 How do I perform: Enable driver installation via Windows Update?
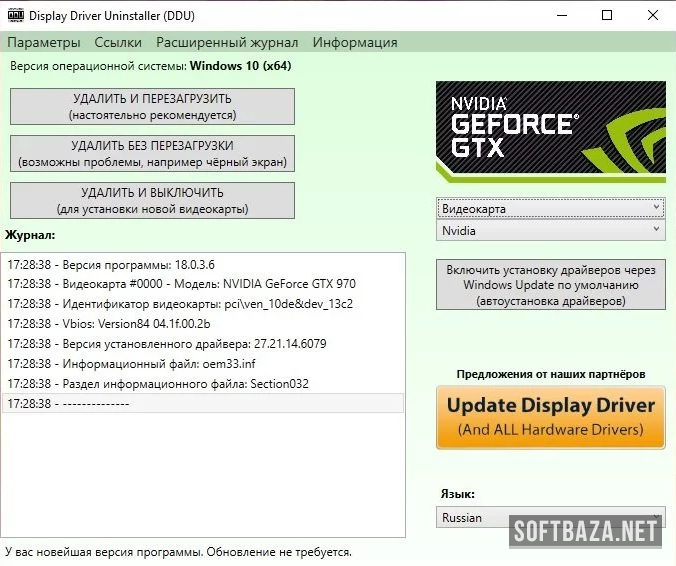550,285
